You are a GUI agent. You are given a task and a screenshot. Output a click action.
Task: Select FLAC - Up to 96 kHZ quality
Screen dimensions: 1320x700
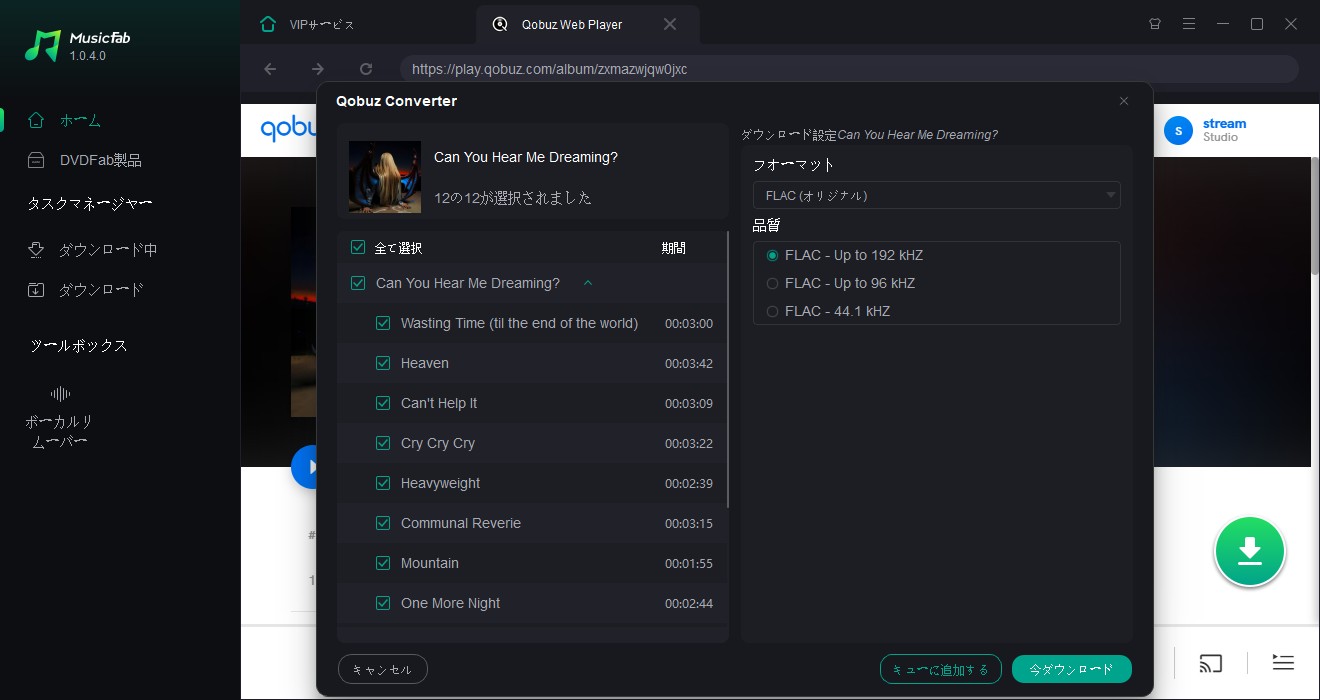click(772, 283)
